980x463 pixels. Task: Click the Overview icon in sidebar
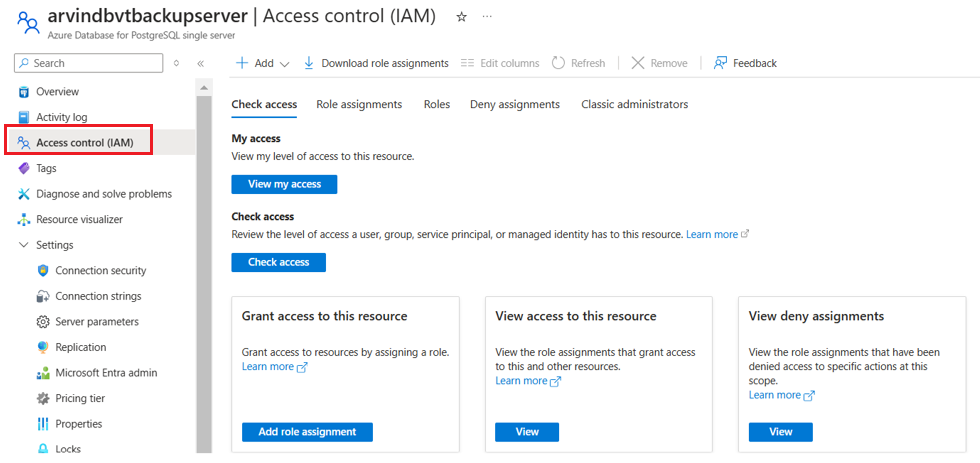coord(24,92)
